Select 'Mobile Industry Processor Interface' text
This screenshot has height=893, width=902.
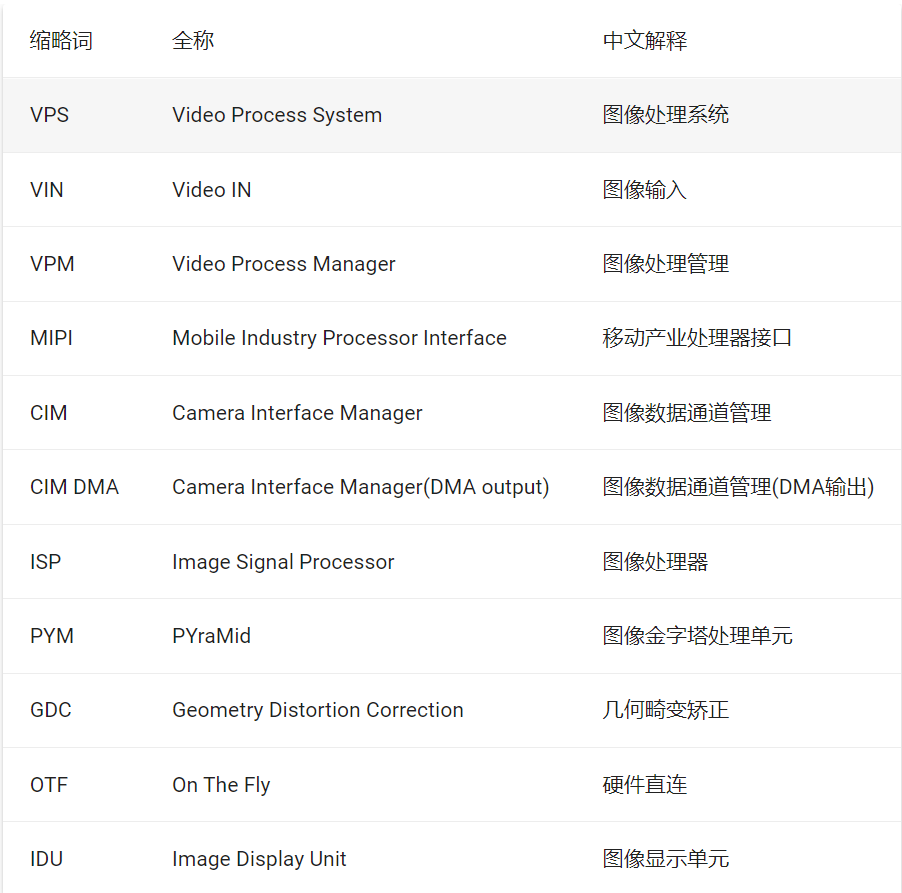click(339, 338)
